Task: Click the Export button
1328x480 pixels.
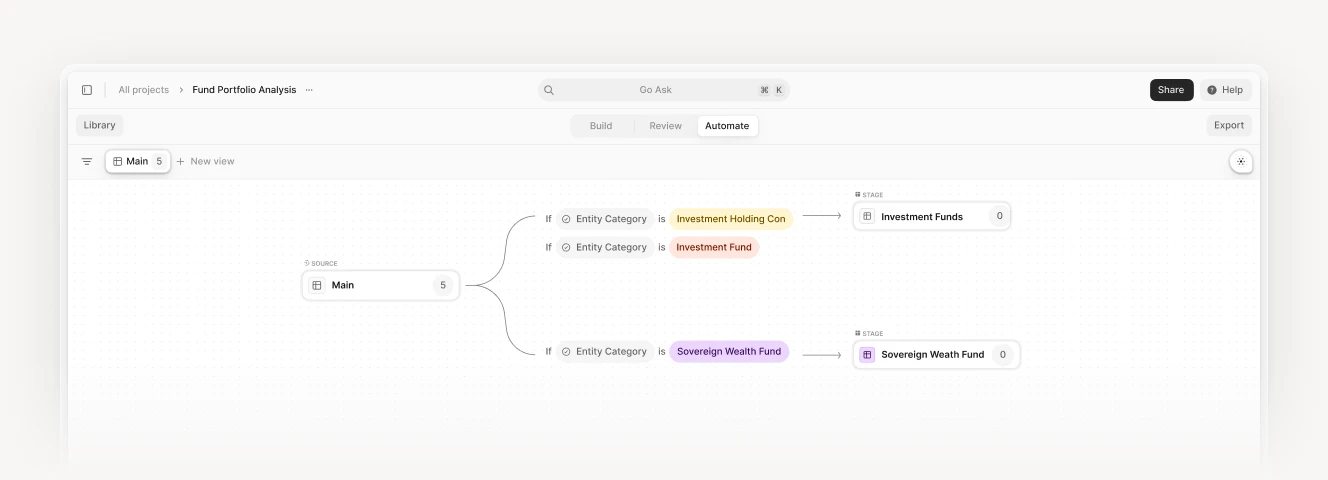Action: coord(1229,125)
